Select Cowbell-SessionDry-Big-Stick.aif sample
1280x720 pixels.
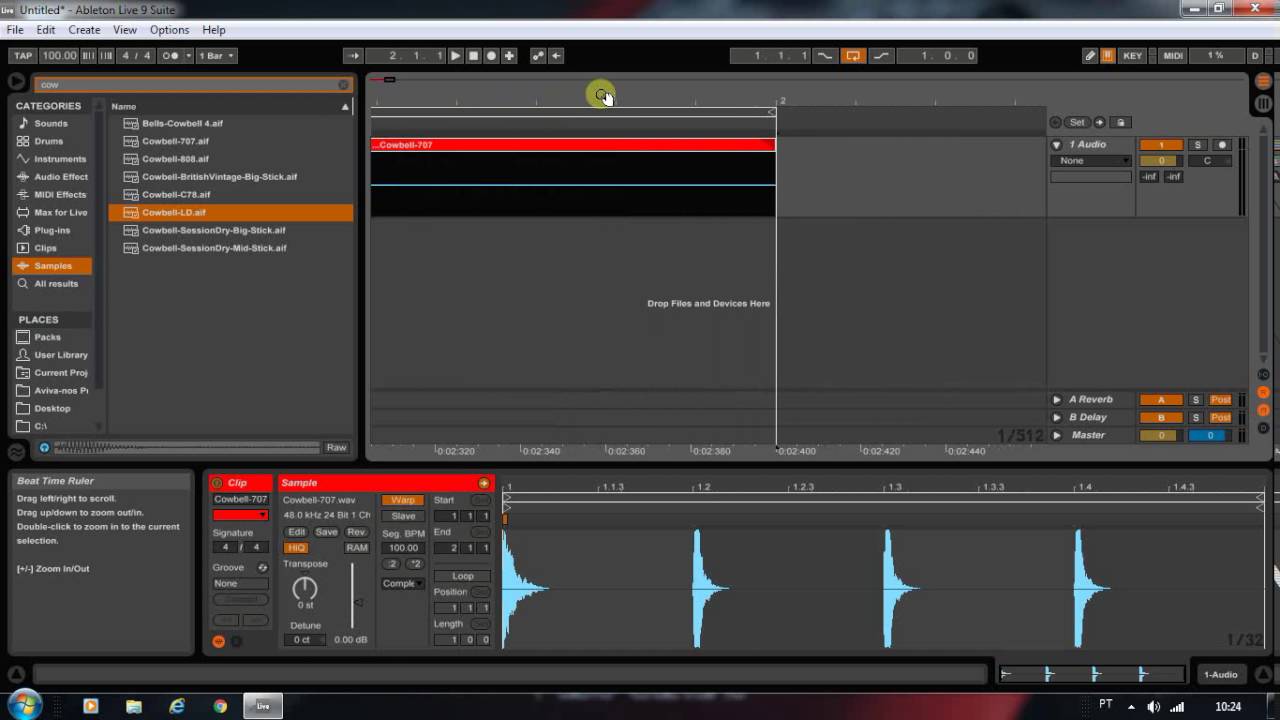(213, 230)
